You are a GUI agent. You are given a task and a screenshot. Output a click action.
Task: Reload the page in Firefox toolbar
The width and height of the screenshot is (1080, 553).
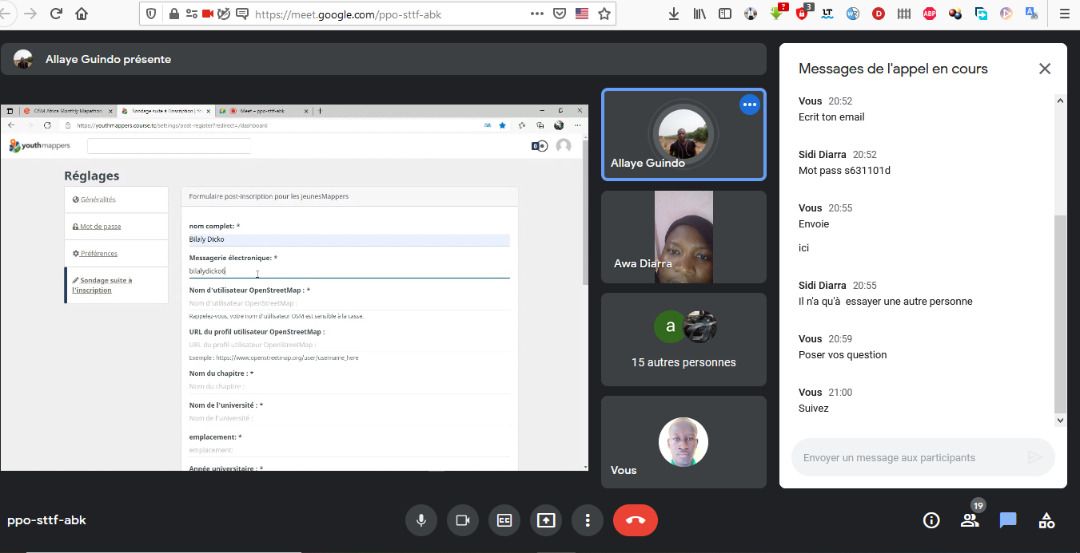[56, 14]
